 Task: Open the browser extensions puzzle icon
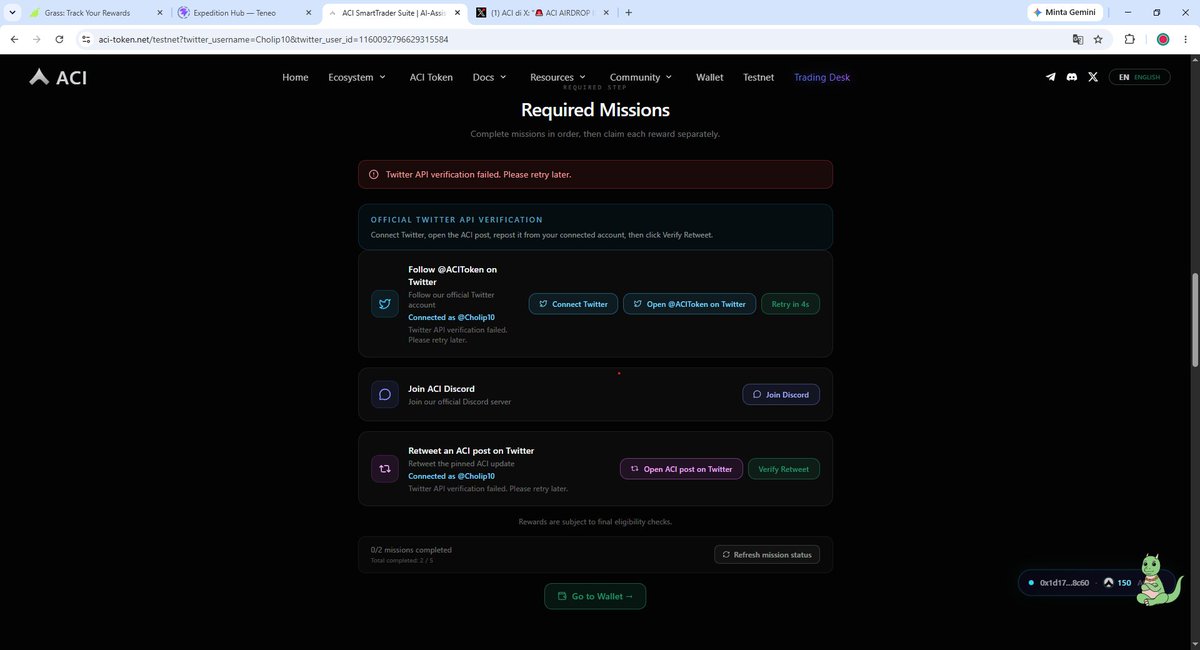click(1130, 39)
